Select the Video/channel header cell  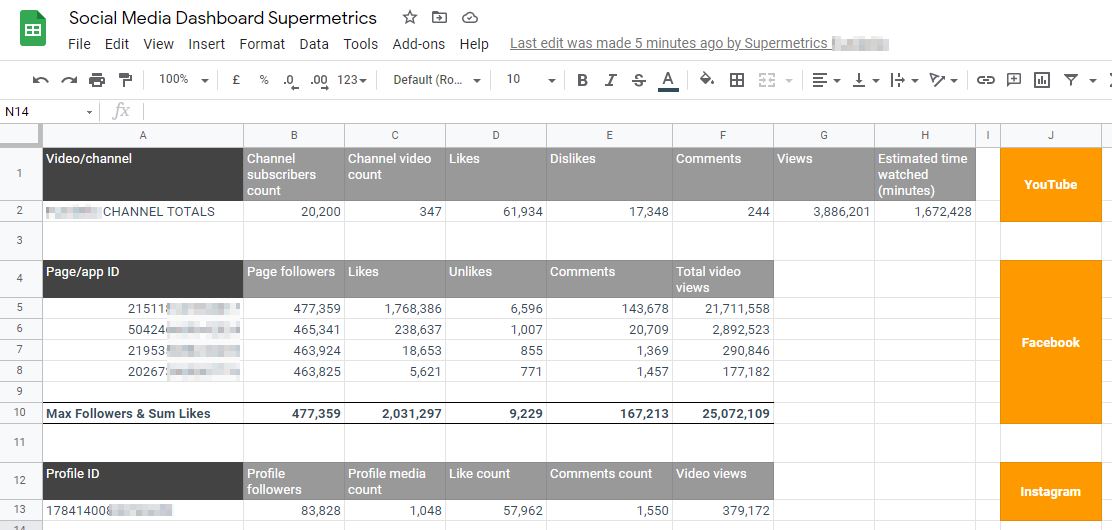[143, 175]
